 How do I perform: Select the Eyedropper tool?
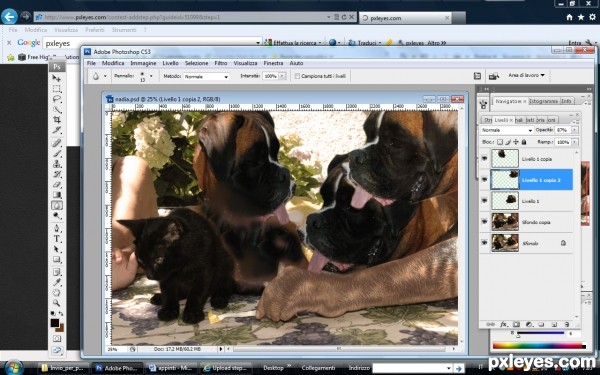pyautogui.click(x=57, y=282)
